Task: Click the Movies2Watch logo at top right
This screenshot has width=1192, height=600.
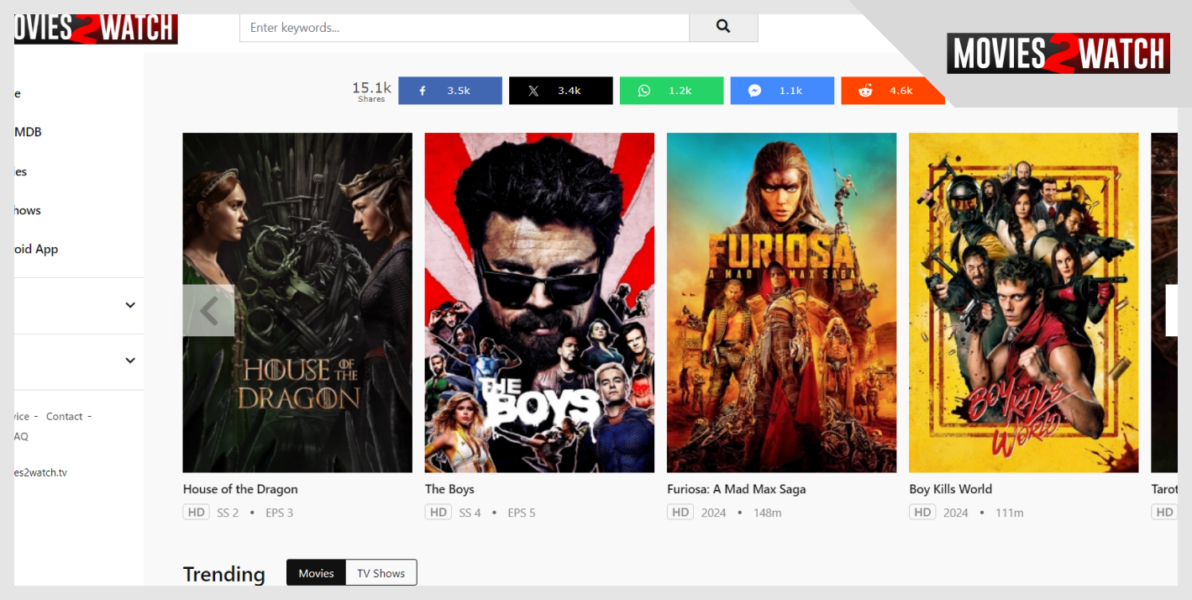Action: point(1057,54)
